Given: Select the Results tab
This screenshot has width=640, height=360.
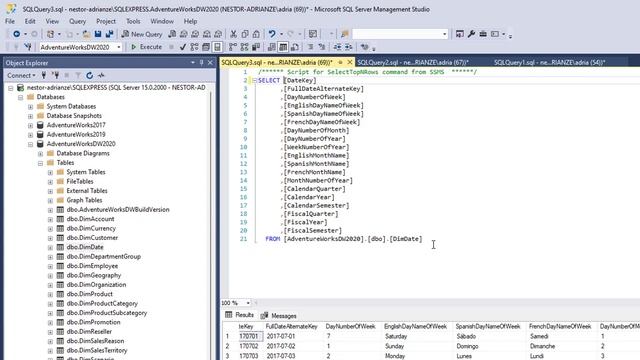Looking at the screenshot, I should pos(240,315).
